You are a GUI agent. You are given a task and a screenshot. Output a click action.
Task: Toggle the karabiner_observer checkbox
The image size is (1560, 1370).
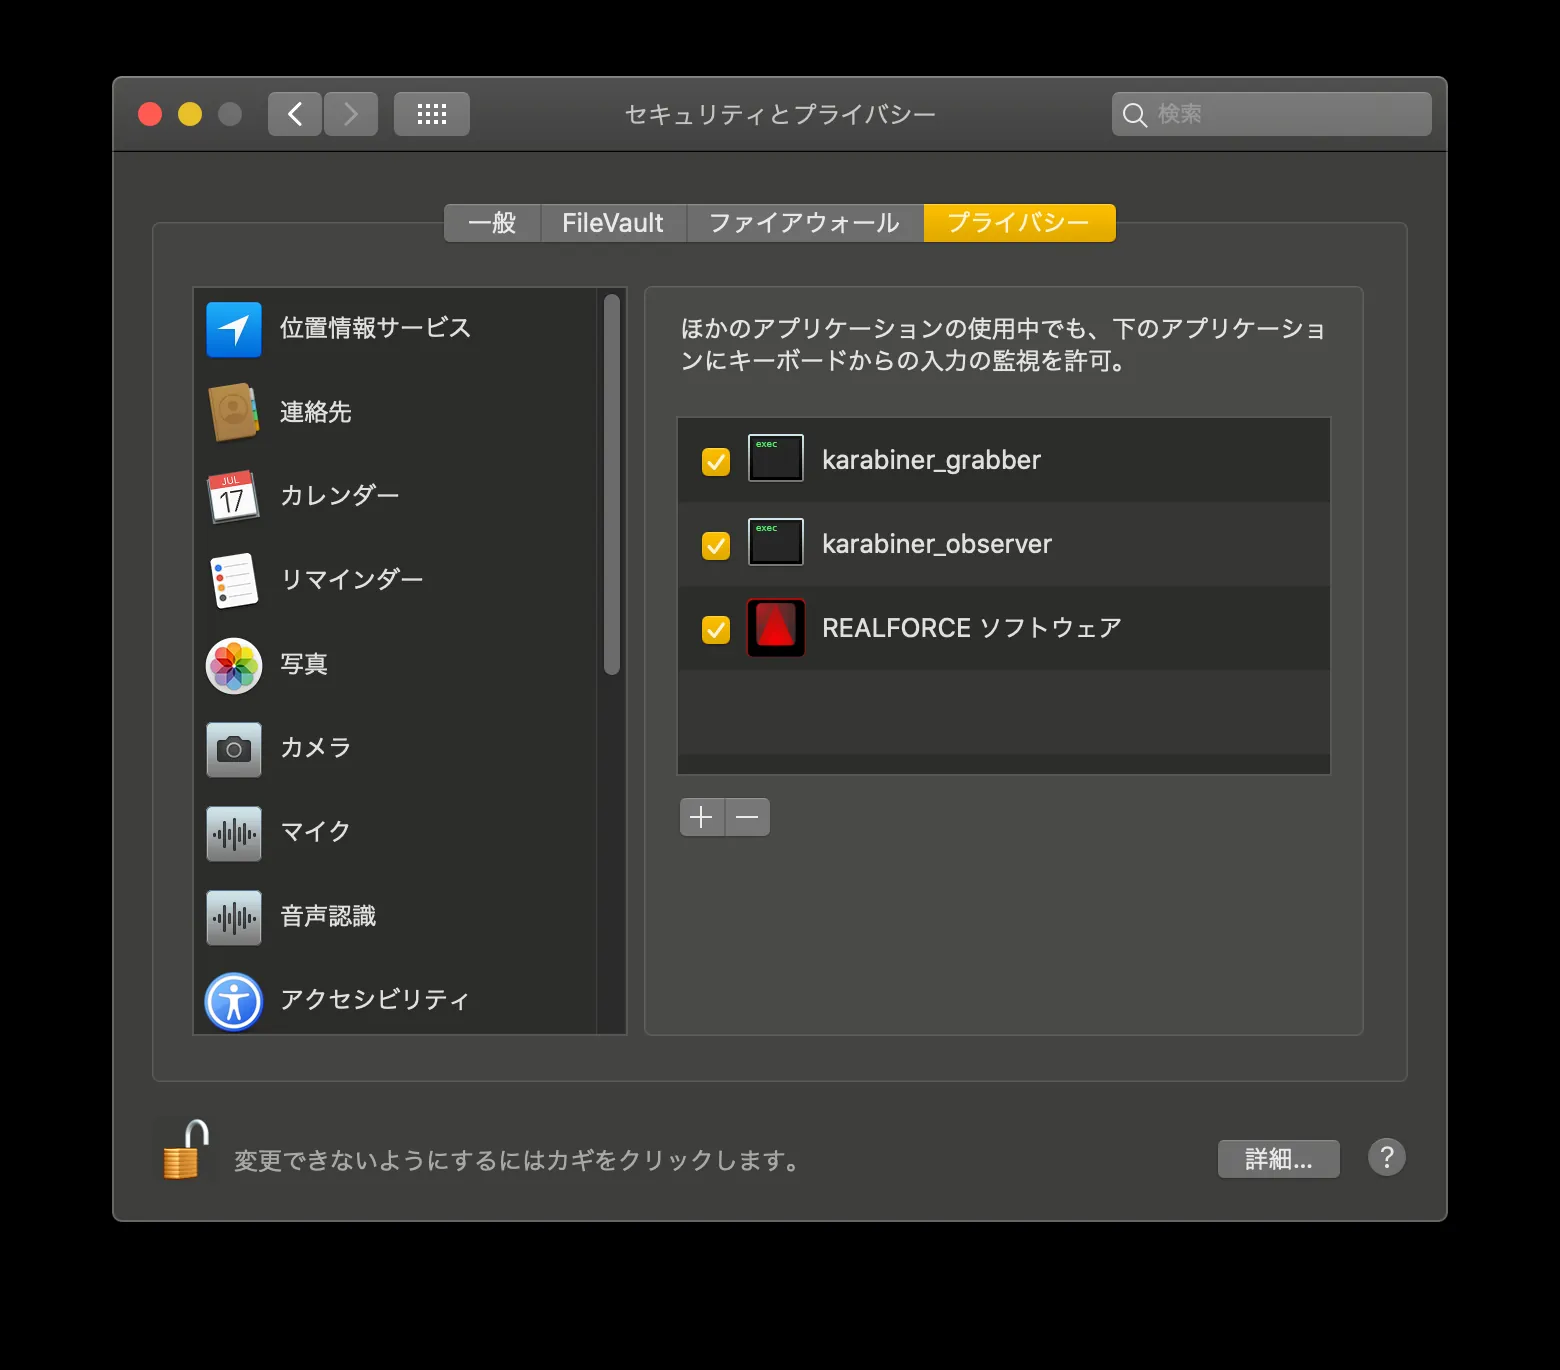(716, 546)
